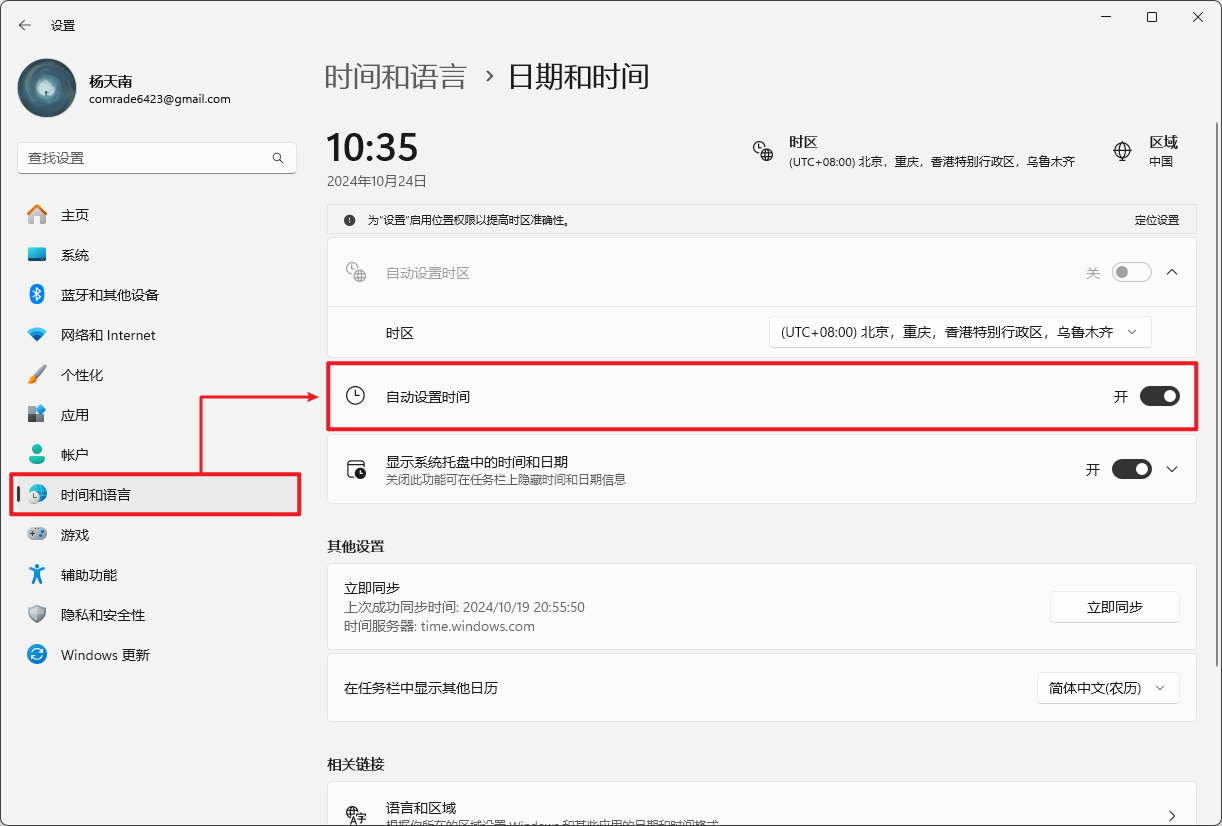The image size is (1222, 826).
Task: Click the back arrow in title bar
Action: 25,25
